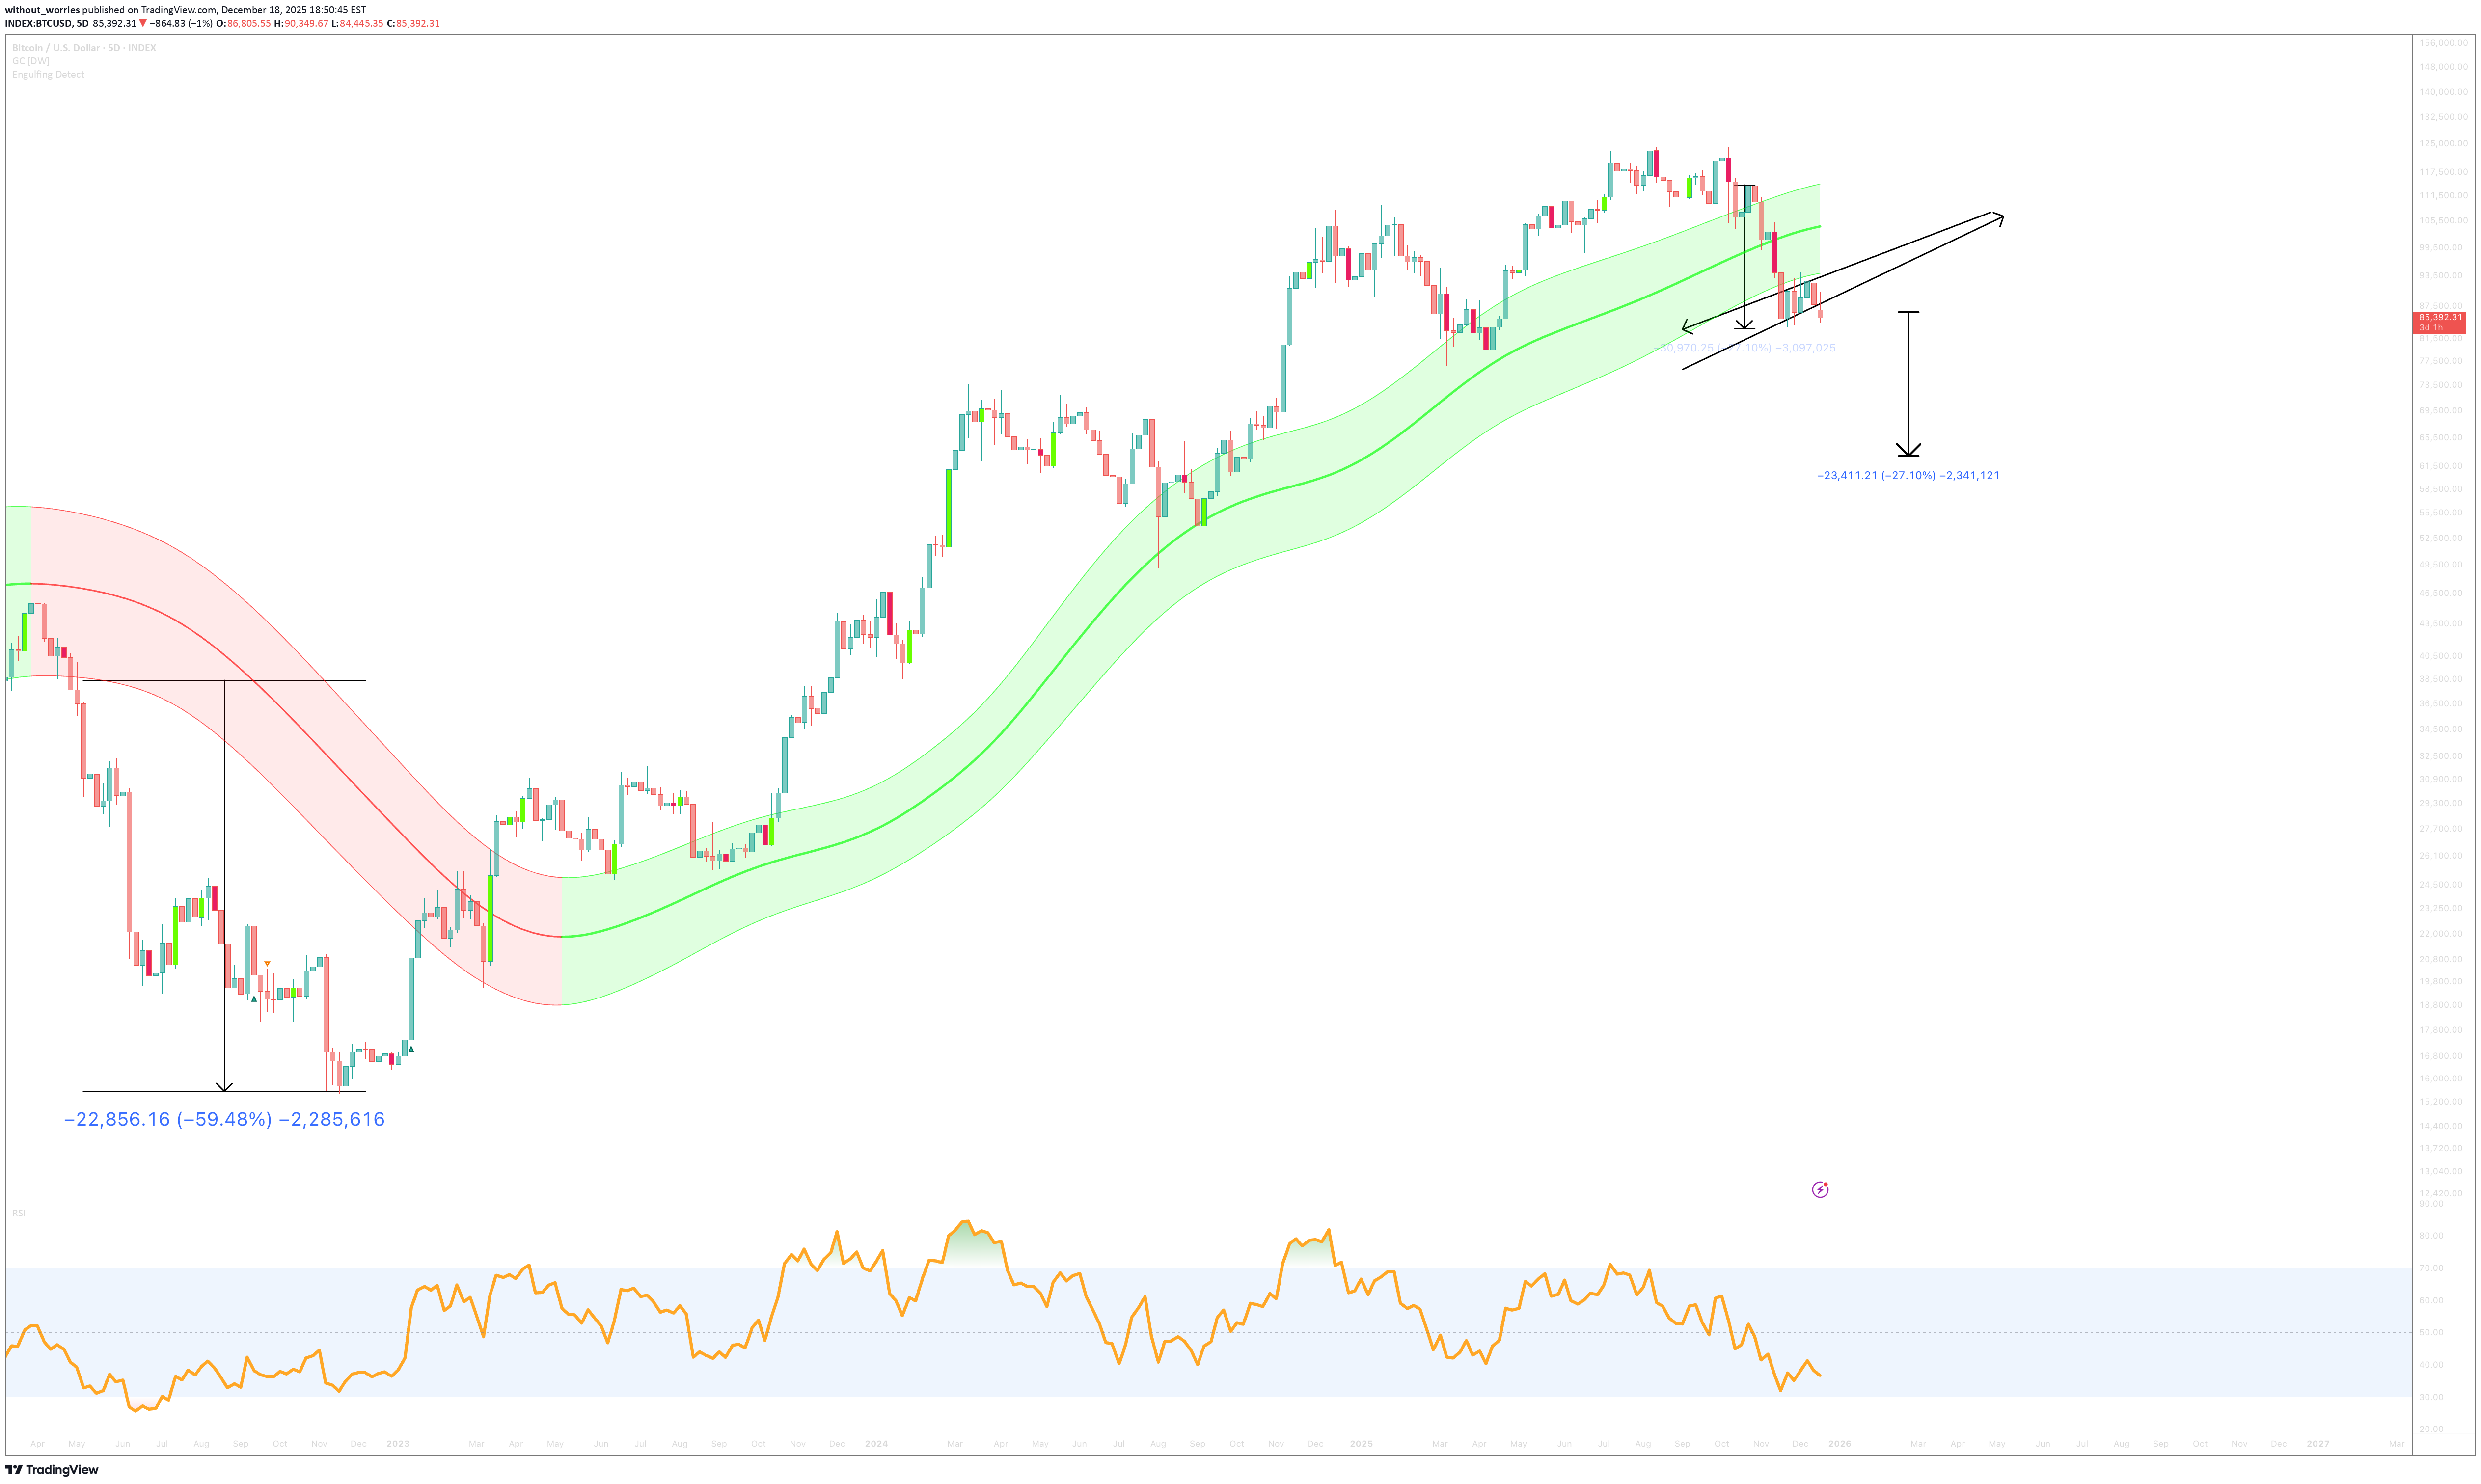Click the TradingView logo at bottom left
Viewport: 2481px width, 1484px height.
(x=52, y=1469)
